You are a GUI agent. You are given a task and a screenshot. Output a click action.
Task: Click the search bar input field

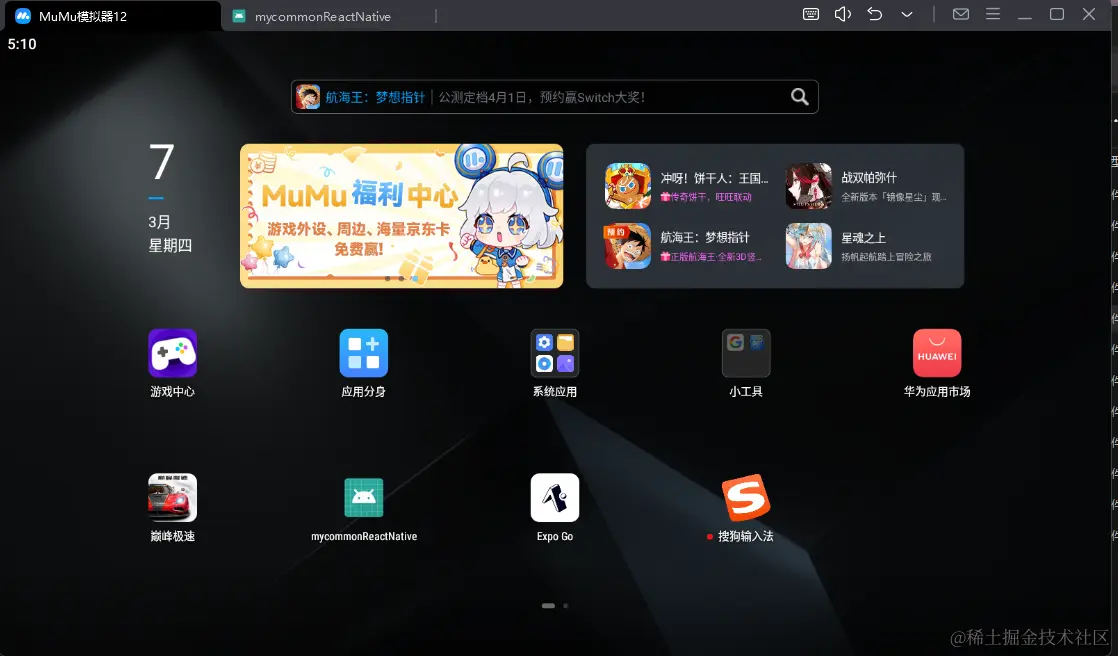(x=555, y=97)
